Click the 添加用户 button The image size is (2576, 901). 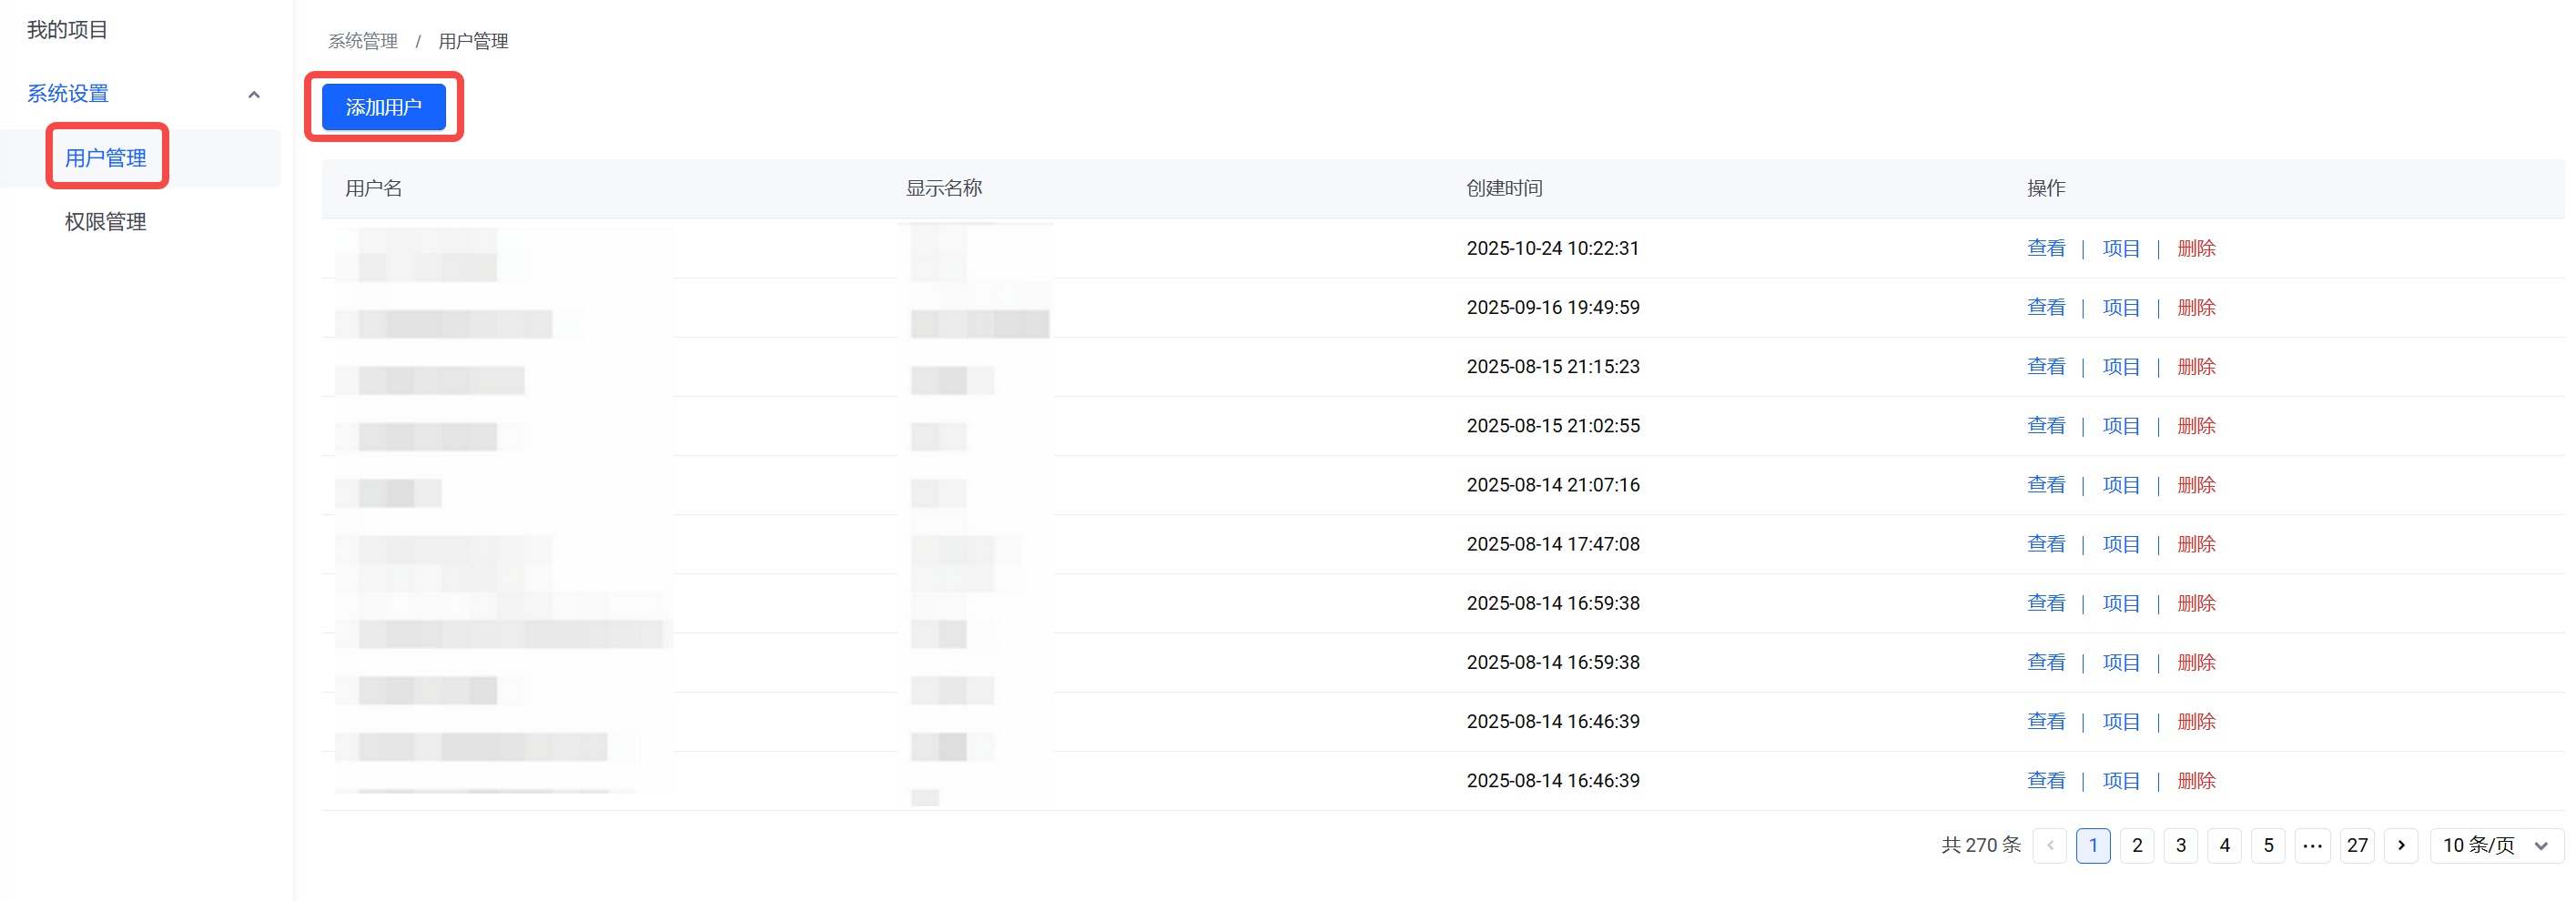coord(383,107)
